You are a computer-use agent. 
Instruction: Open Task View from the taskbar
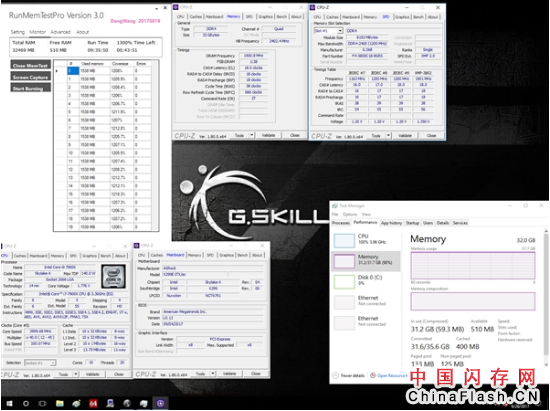pos(42,404)
